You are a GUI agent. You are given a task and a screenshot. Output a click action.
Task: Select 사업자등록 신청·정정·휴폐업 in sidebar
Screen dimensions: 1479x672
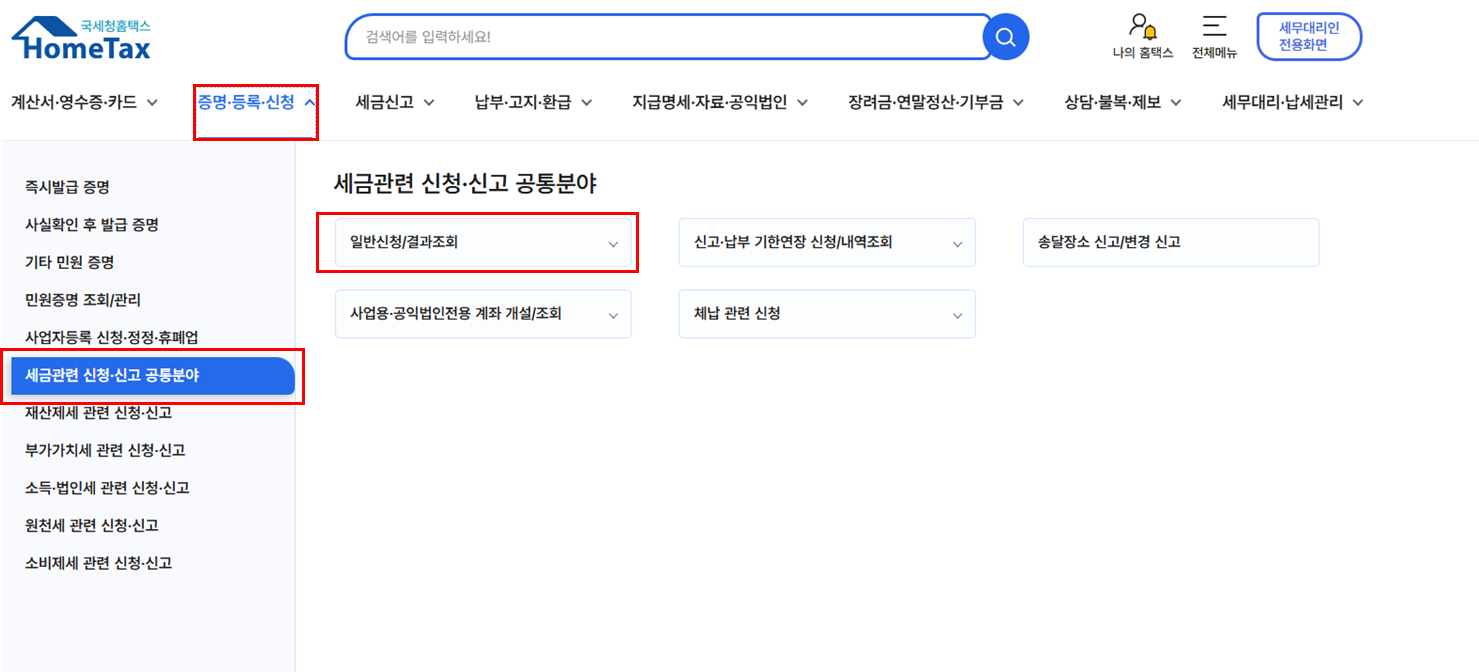118,337
